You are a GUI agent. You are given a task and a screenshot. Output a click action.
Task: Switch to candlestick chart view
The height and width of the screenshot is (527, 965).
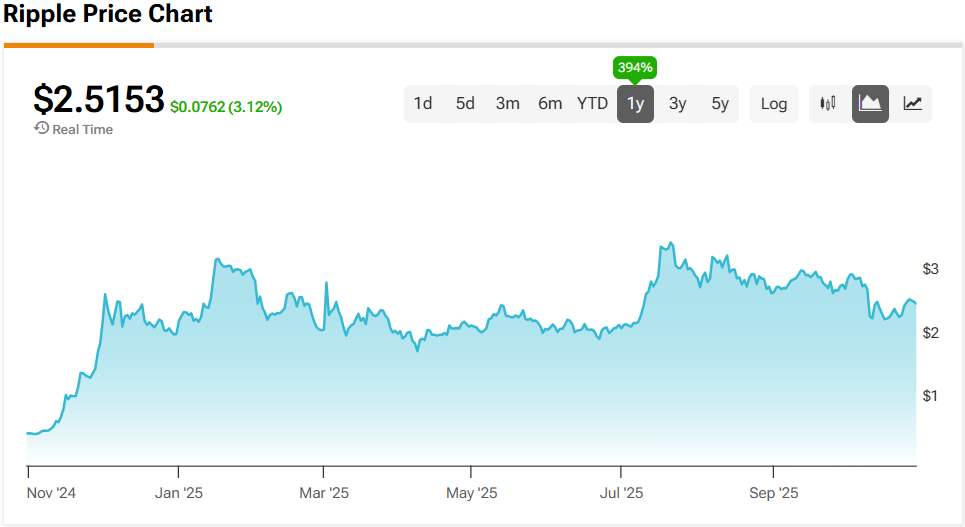827,103
